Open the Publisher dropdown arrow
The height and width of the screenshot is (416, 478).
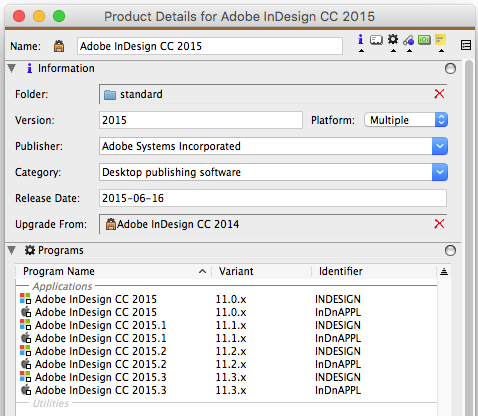click(x=440, y=146)
